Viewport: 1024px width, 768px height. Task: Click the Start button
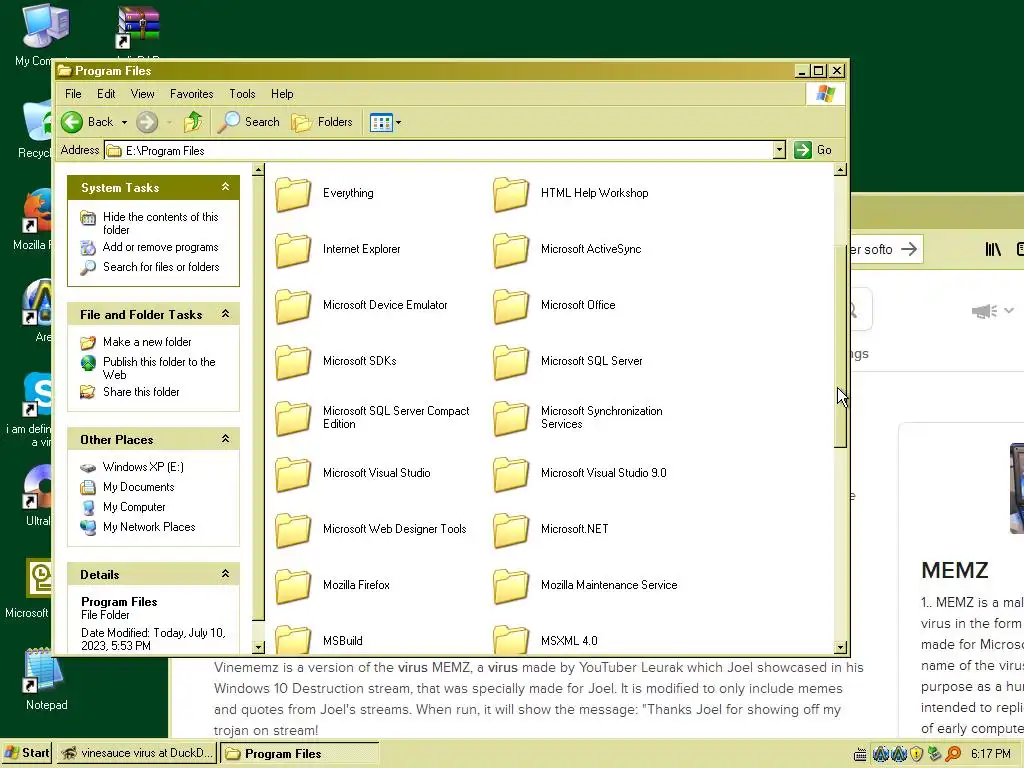click(x=27, y=753)
